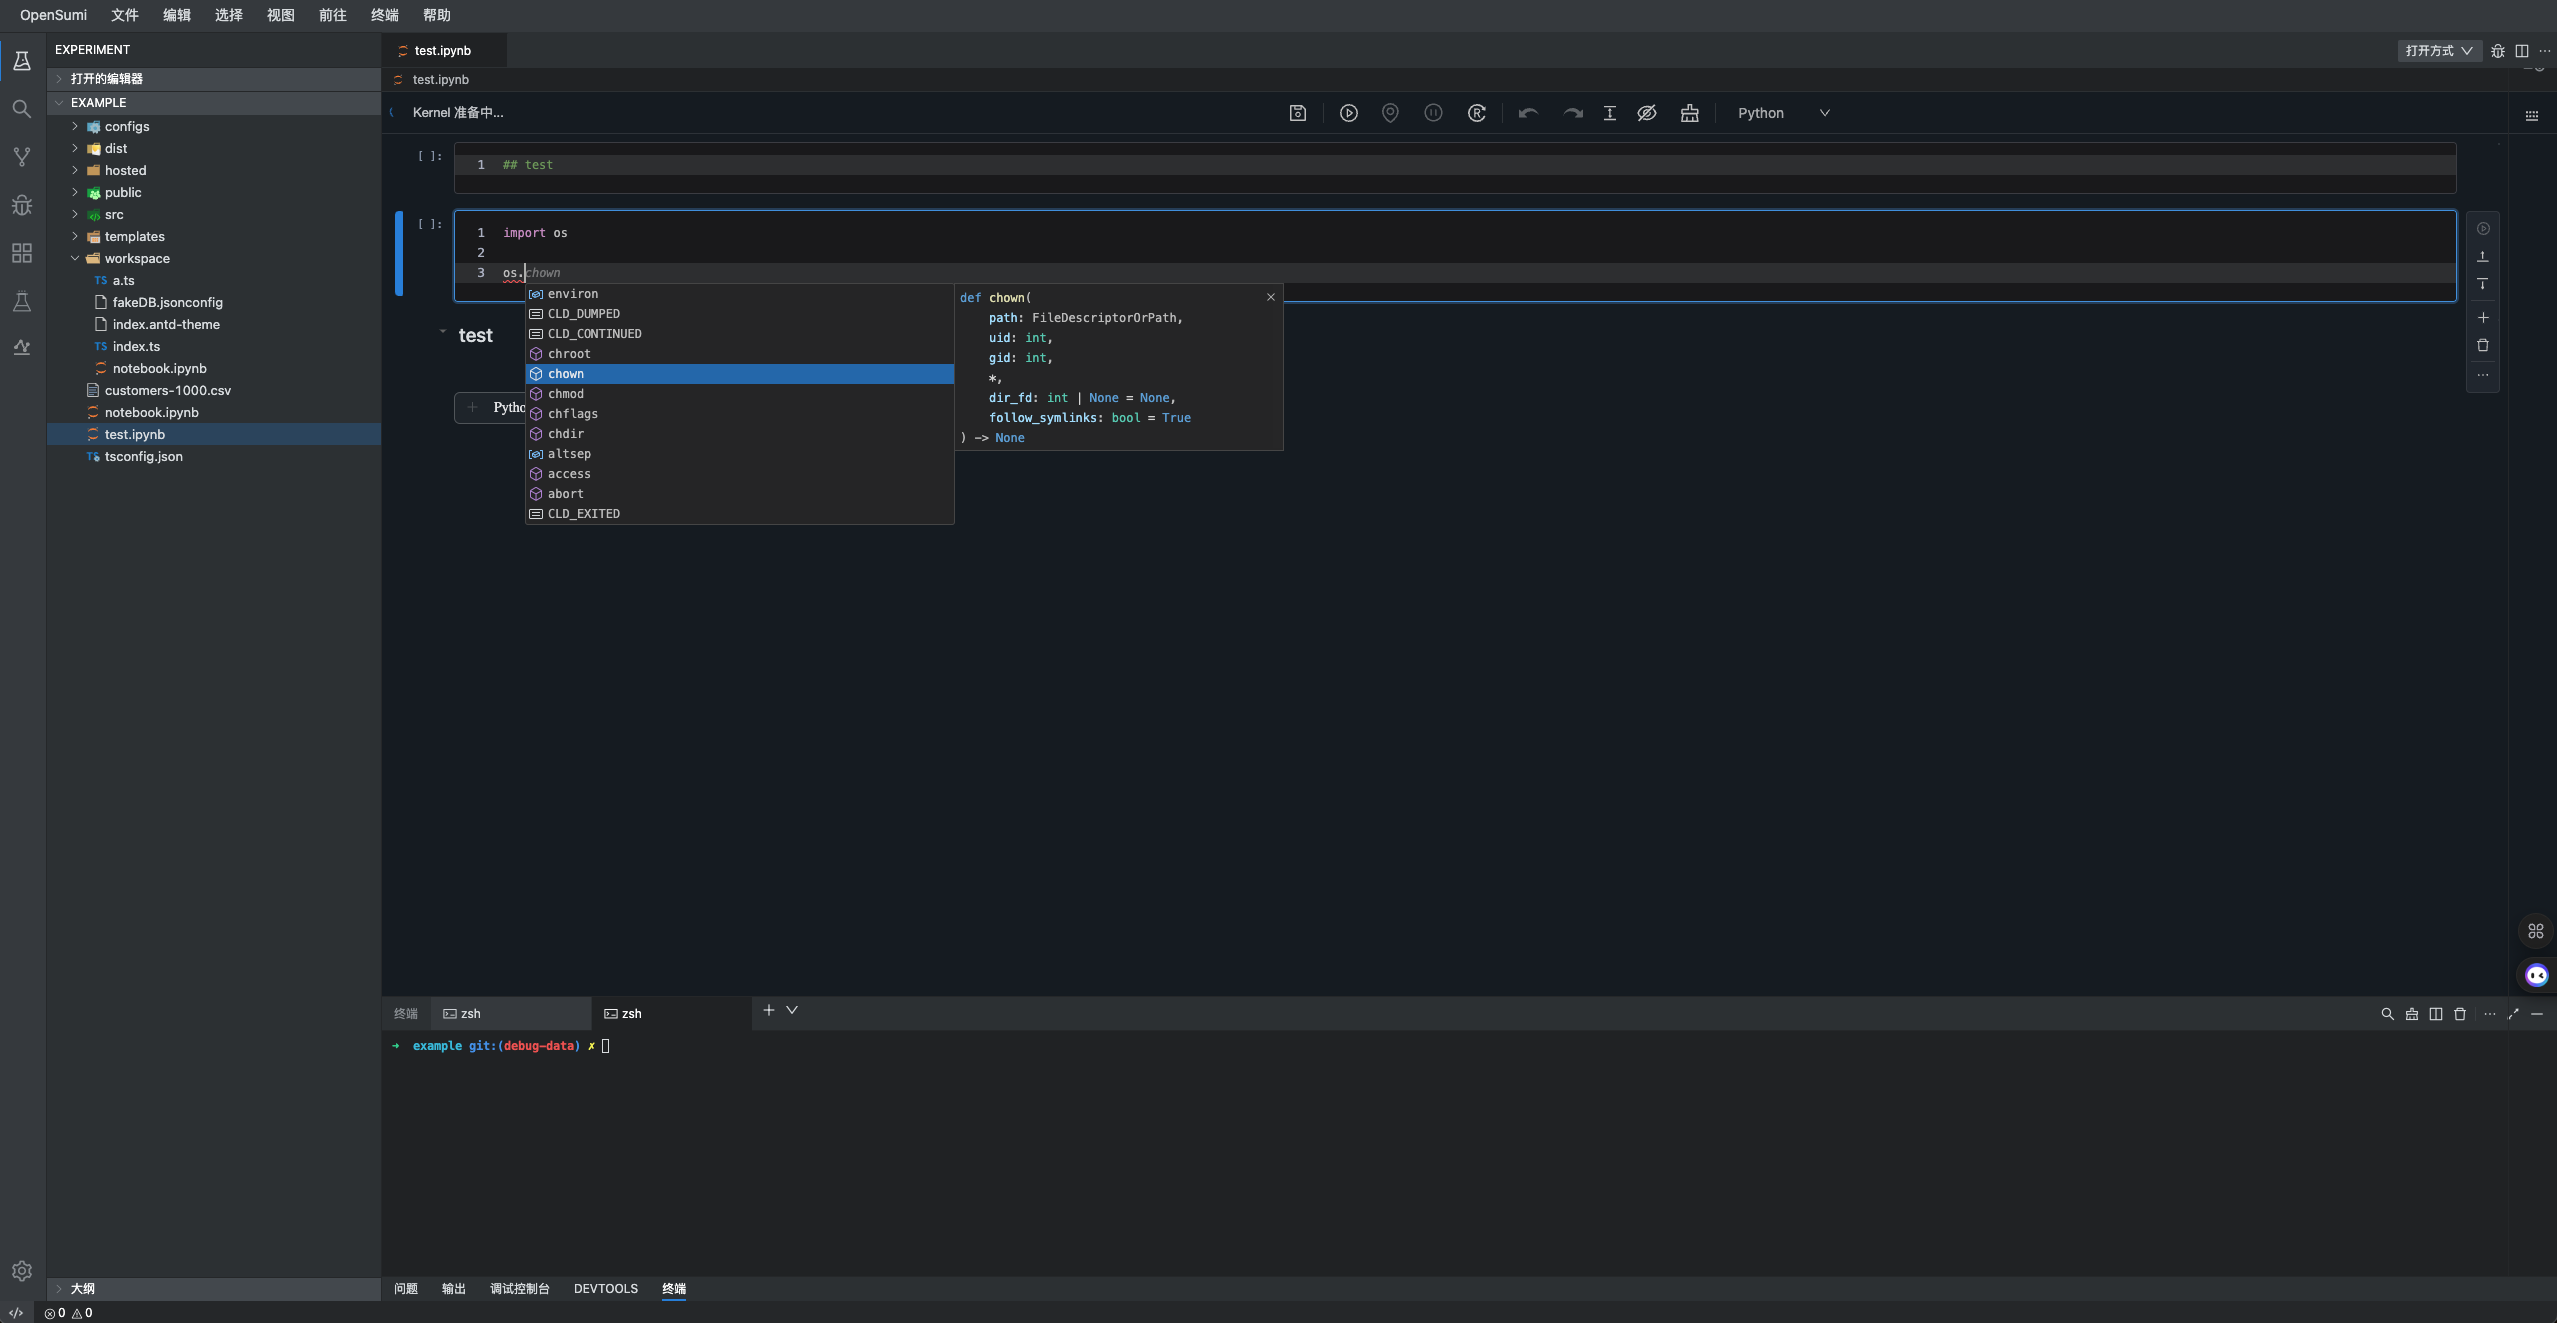This screenshot has height=1323, width=2557.
Task: Select environ suggestion in autocomplete list
Action: click(x=739, y=294)
